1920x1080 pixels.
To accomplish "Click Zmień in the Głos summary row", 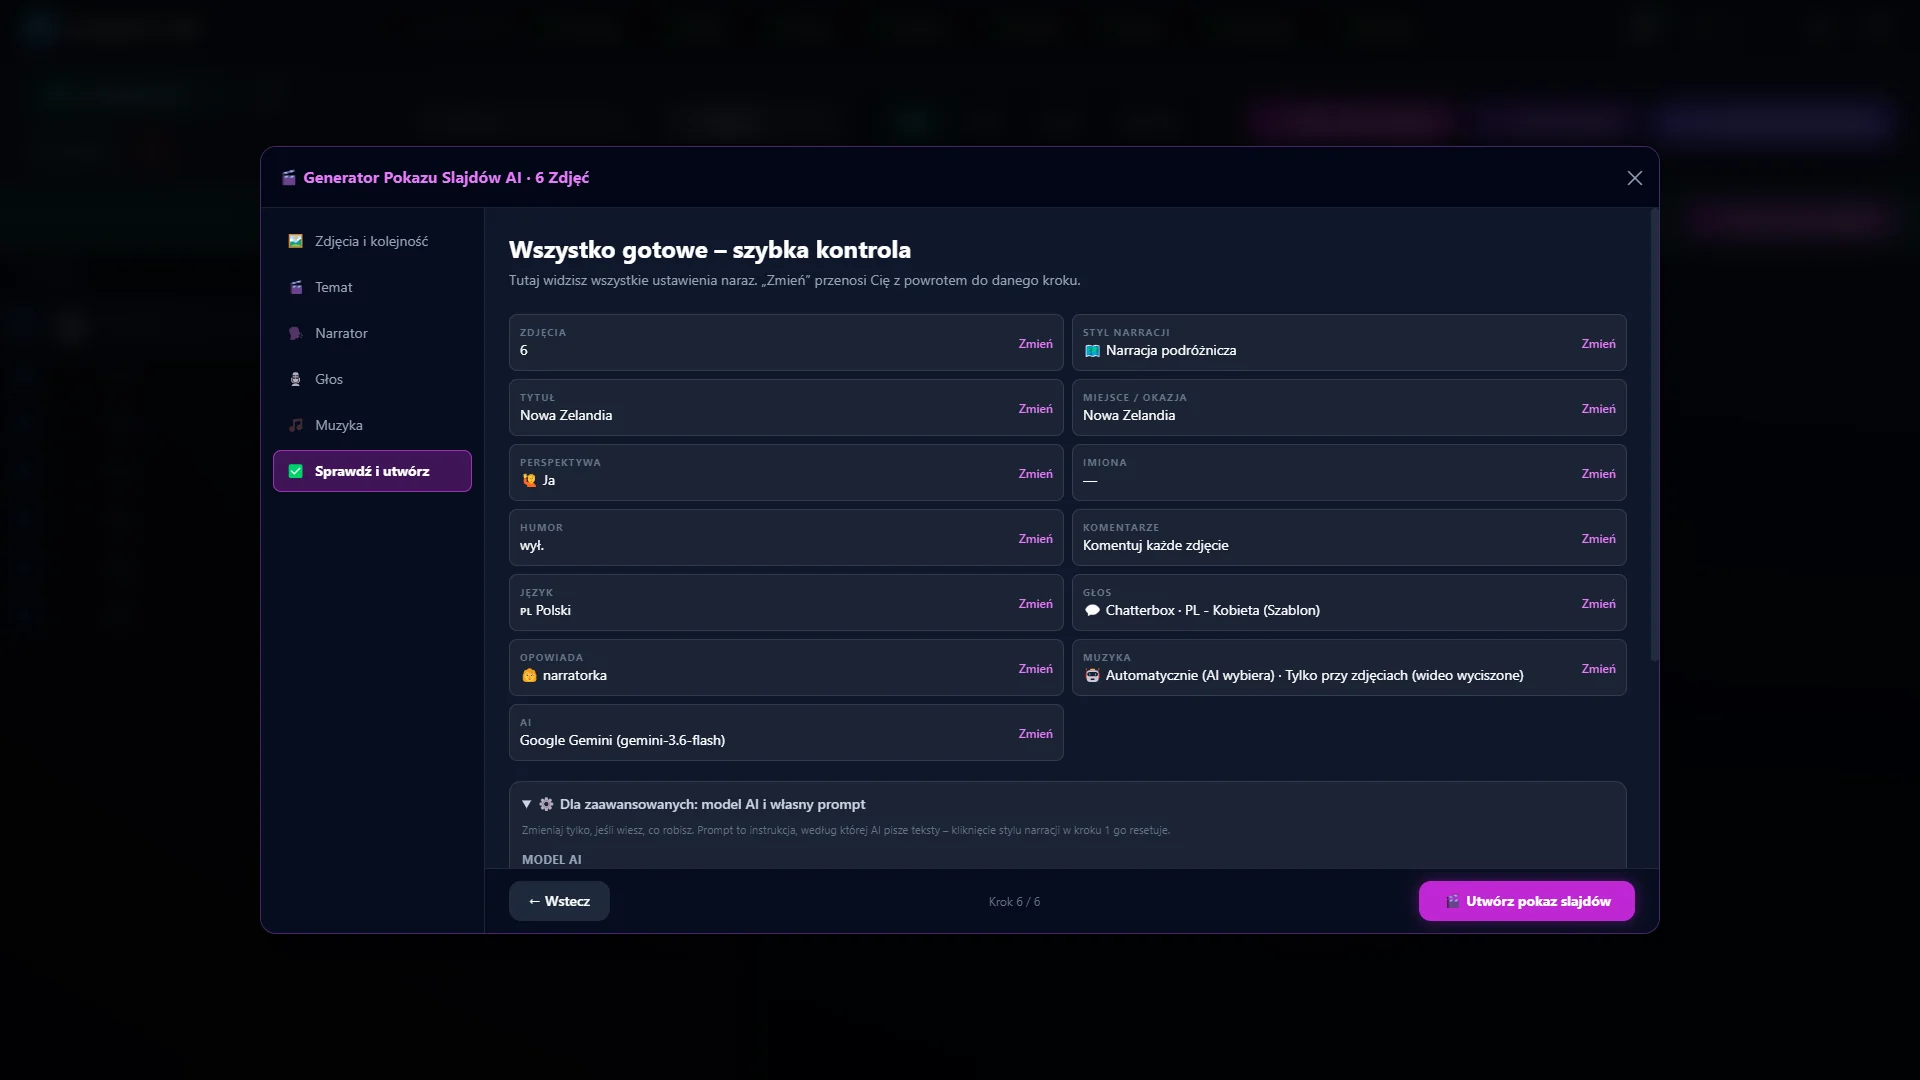I will click(1598, 604).
